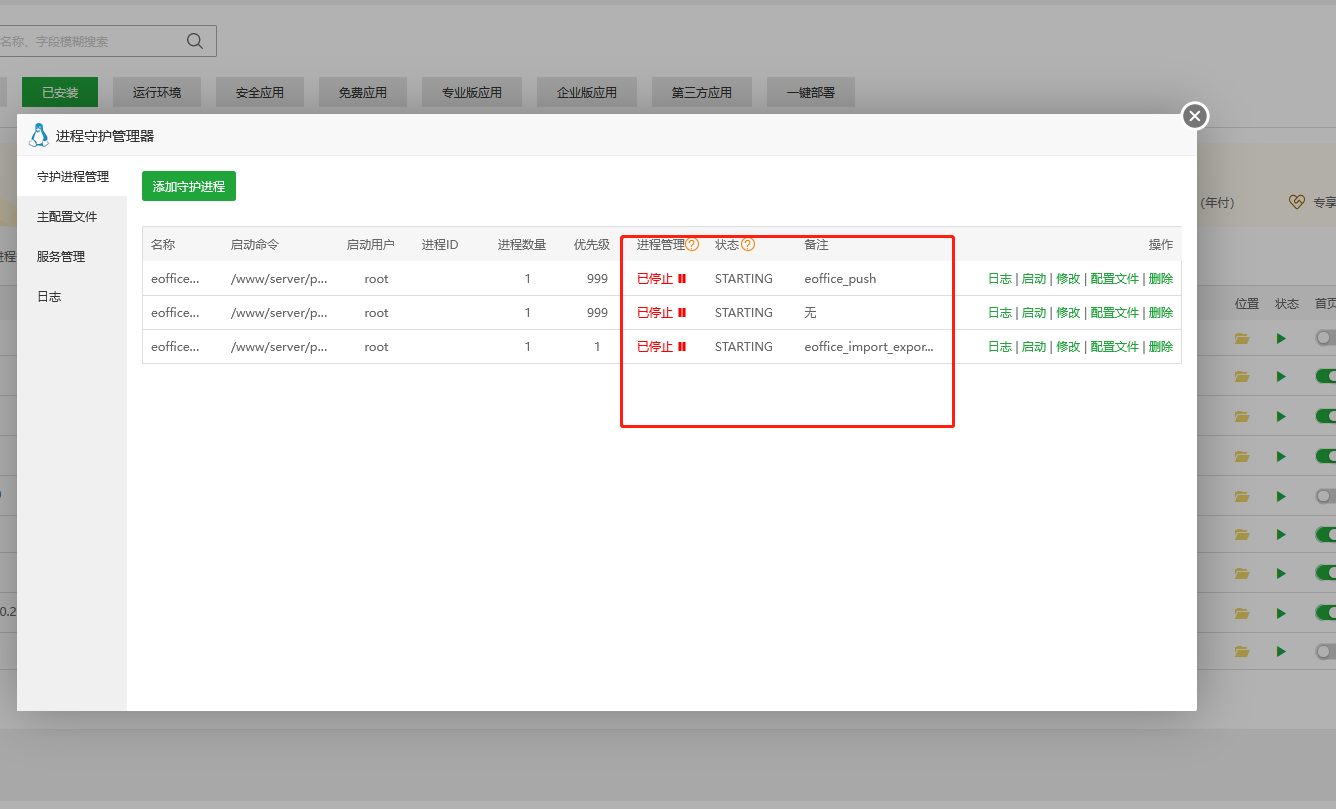This screenshot has height=809, width=1336.
Task: Select 守护进程管理 in dialog sidebar
Action: click(72, 176)
